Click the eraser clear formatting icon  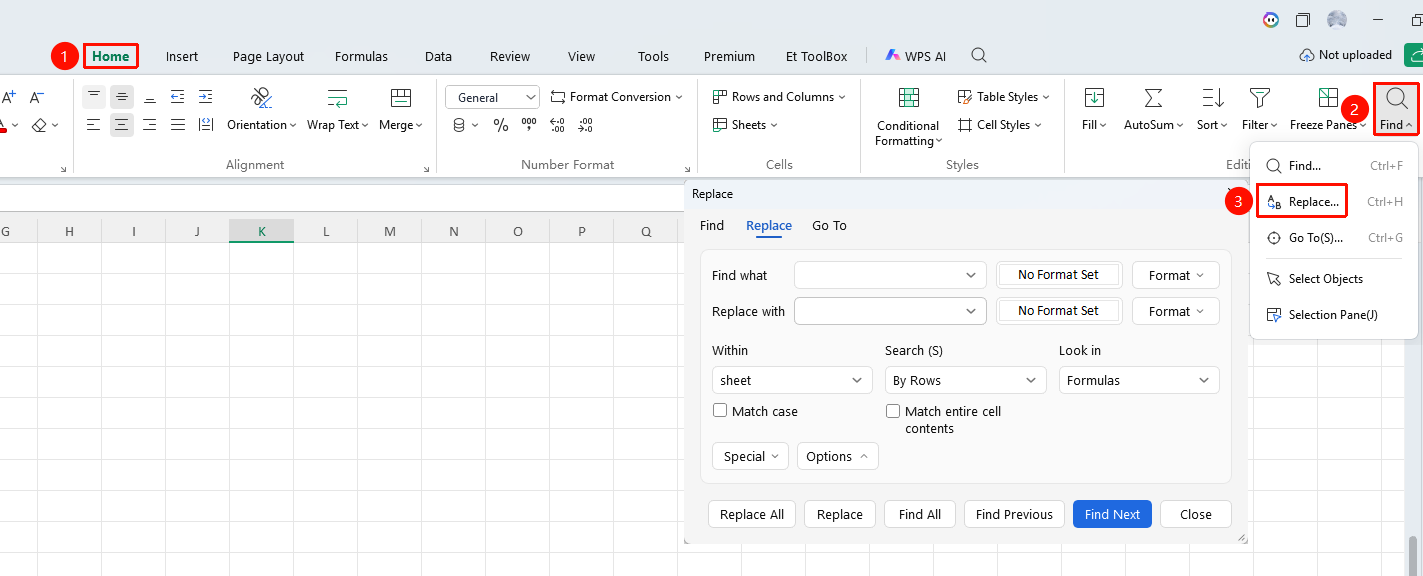(39, 125)
